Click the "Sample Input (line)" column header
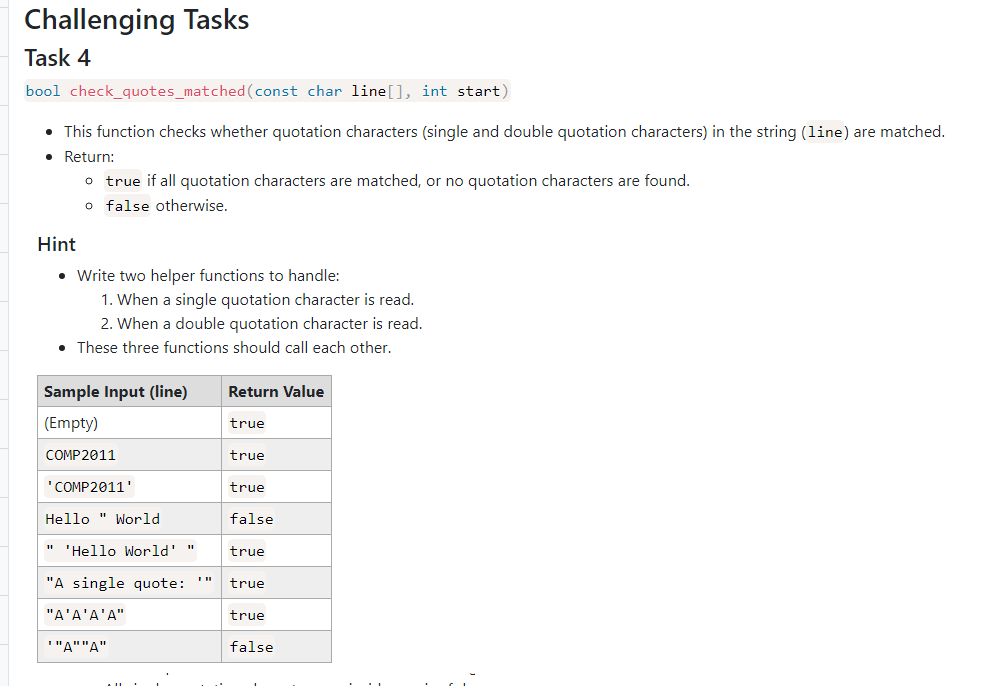Image resolution: width=1002 pixels, height=686 pixels. tap(116, 392)
